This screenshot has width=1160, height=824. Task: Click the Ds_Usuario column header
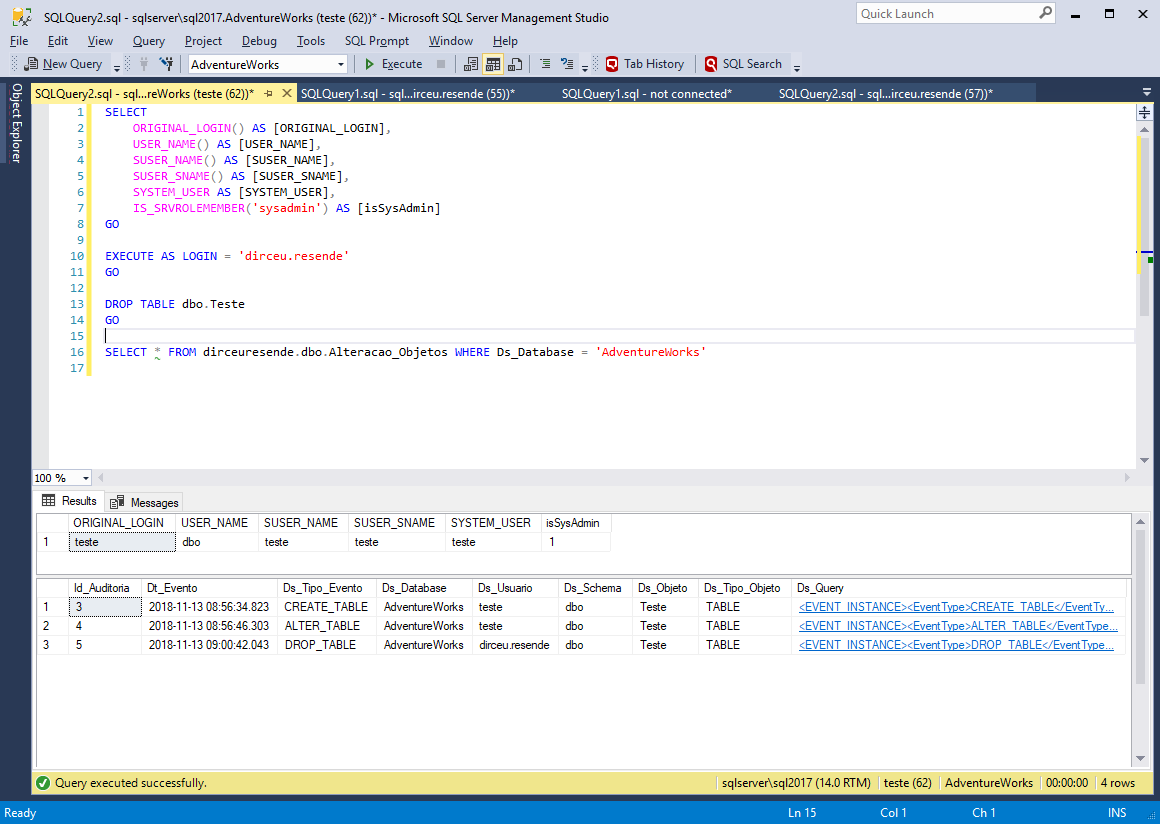click(x=515, y=588)
